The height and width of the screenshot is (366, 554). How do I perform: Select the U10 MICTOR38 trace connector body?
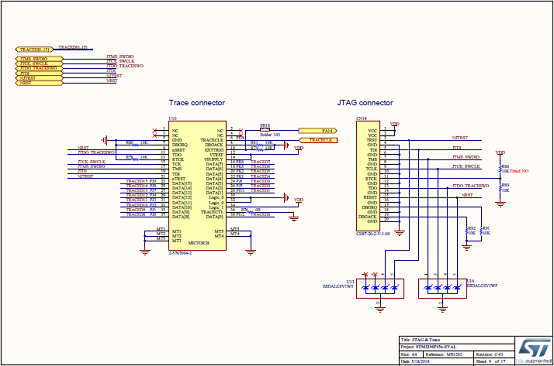coord(197,185)
